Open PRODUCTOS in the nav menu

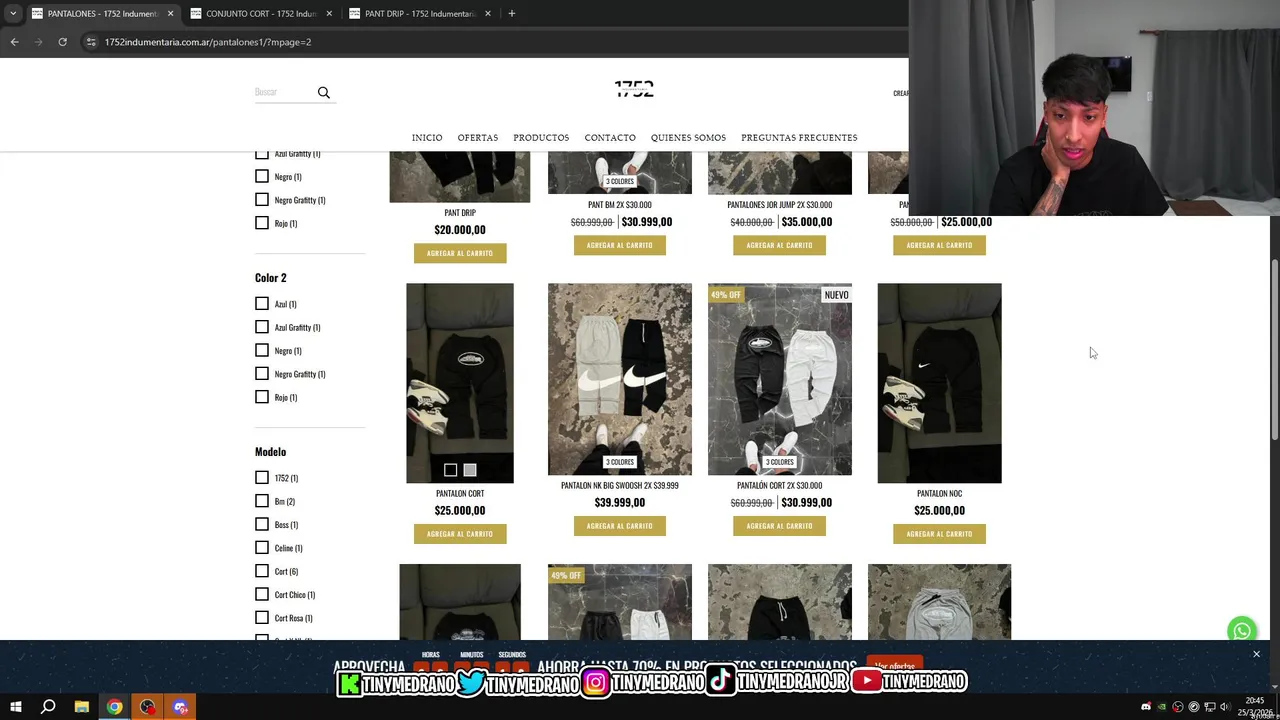(x=541, y=138)
